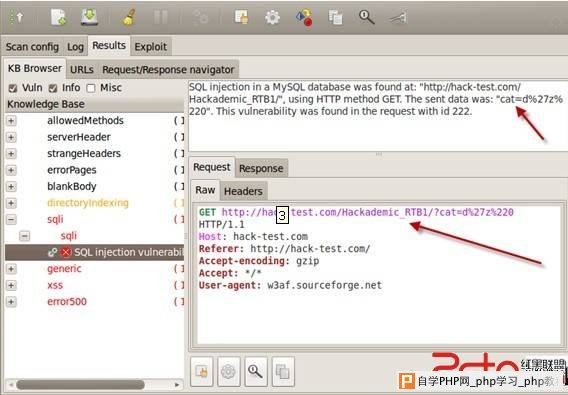Expand the xss node
This screenshot has height=395, width=568.
[11, 285]
